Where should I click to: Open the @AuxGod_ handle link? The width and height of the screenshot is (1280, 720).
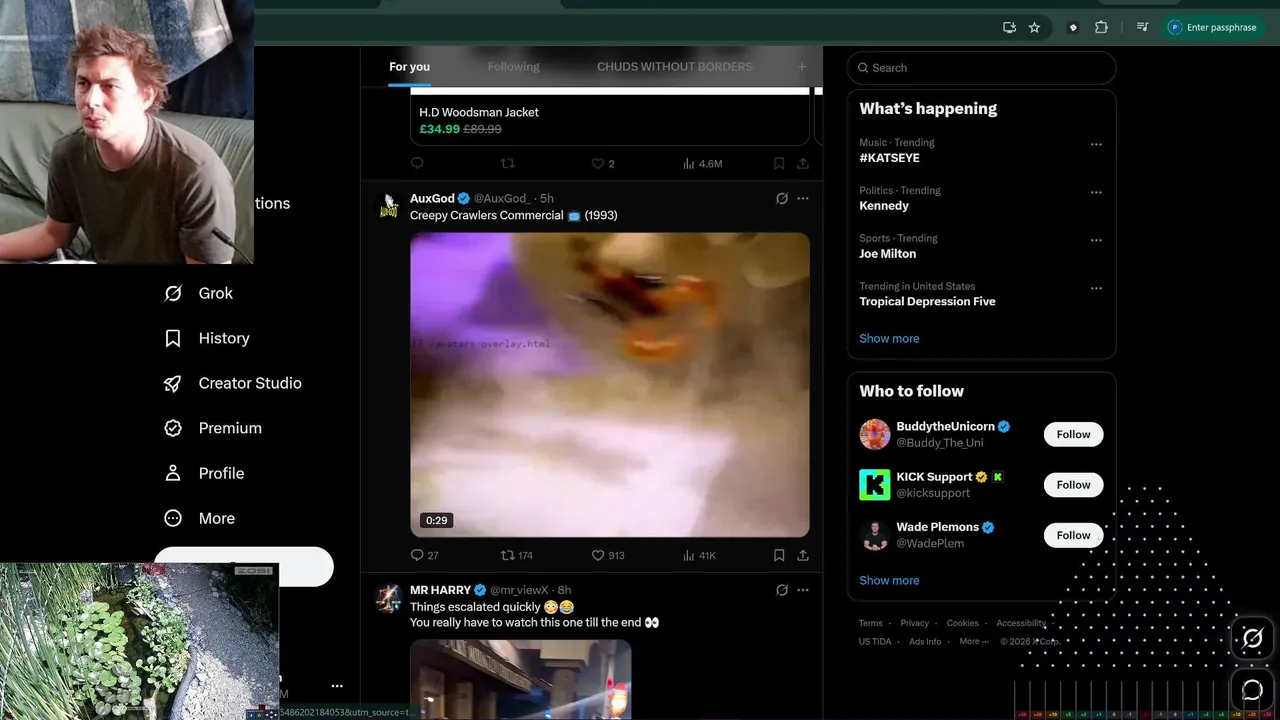tap(502, 199)
